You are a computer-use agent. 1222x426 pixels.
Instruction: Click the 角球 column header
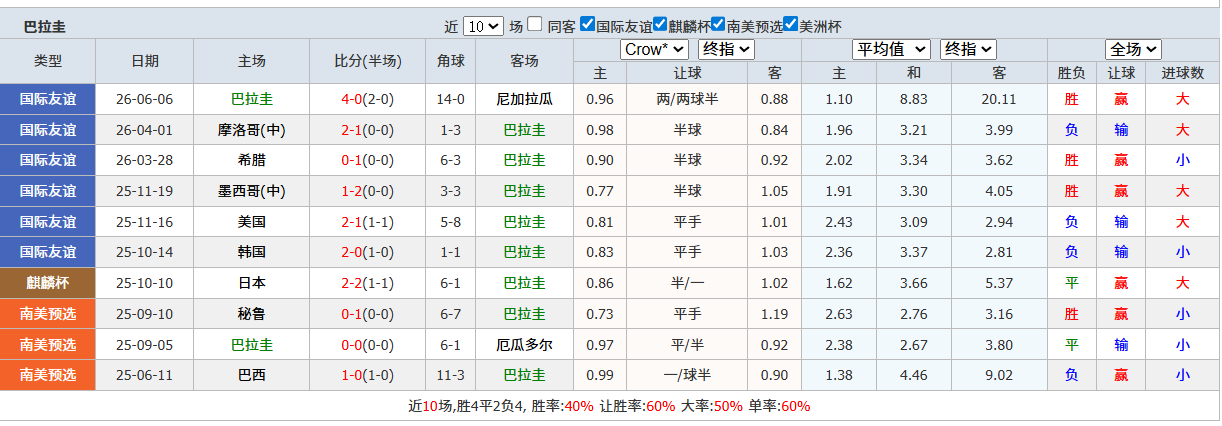[x=450, y=61]
